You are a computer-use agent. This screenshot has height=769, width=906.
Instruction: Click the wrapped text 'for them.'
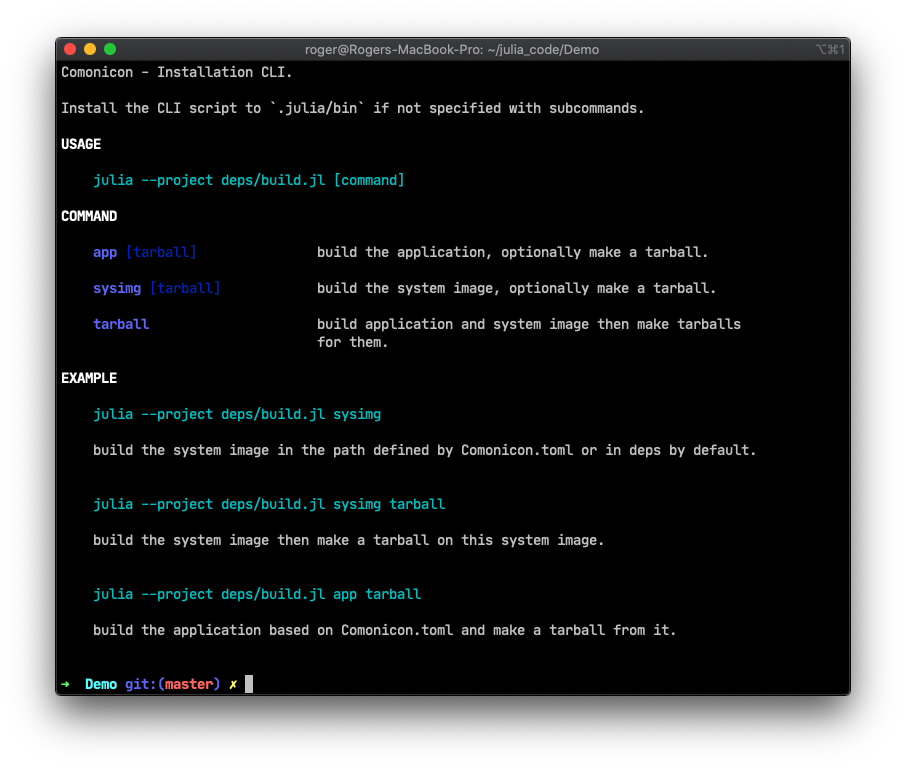pyautogui.click(x=352, y=342)
